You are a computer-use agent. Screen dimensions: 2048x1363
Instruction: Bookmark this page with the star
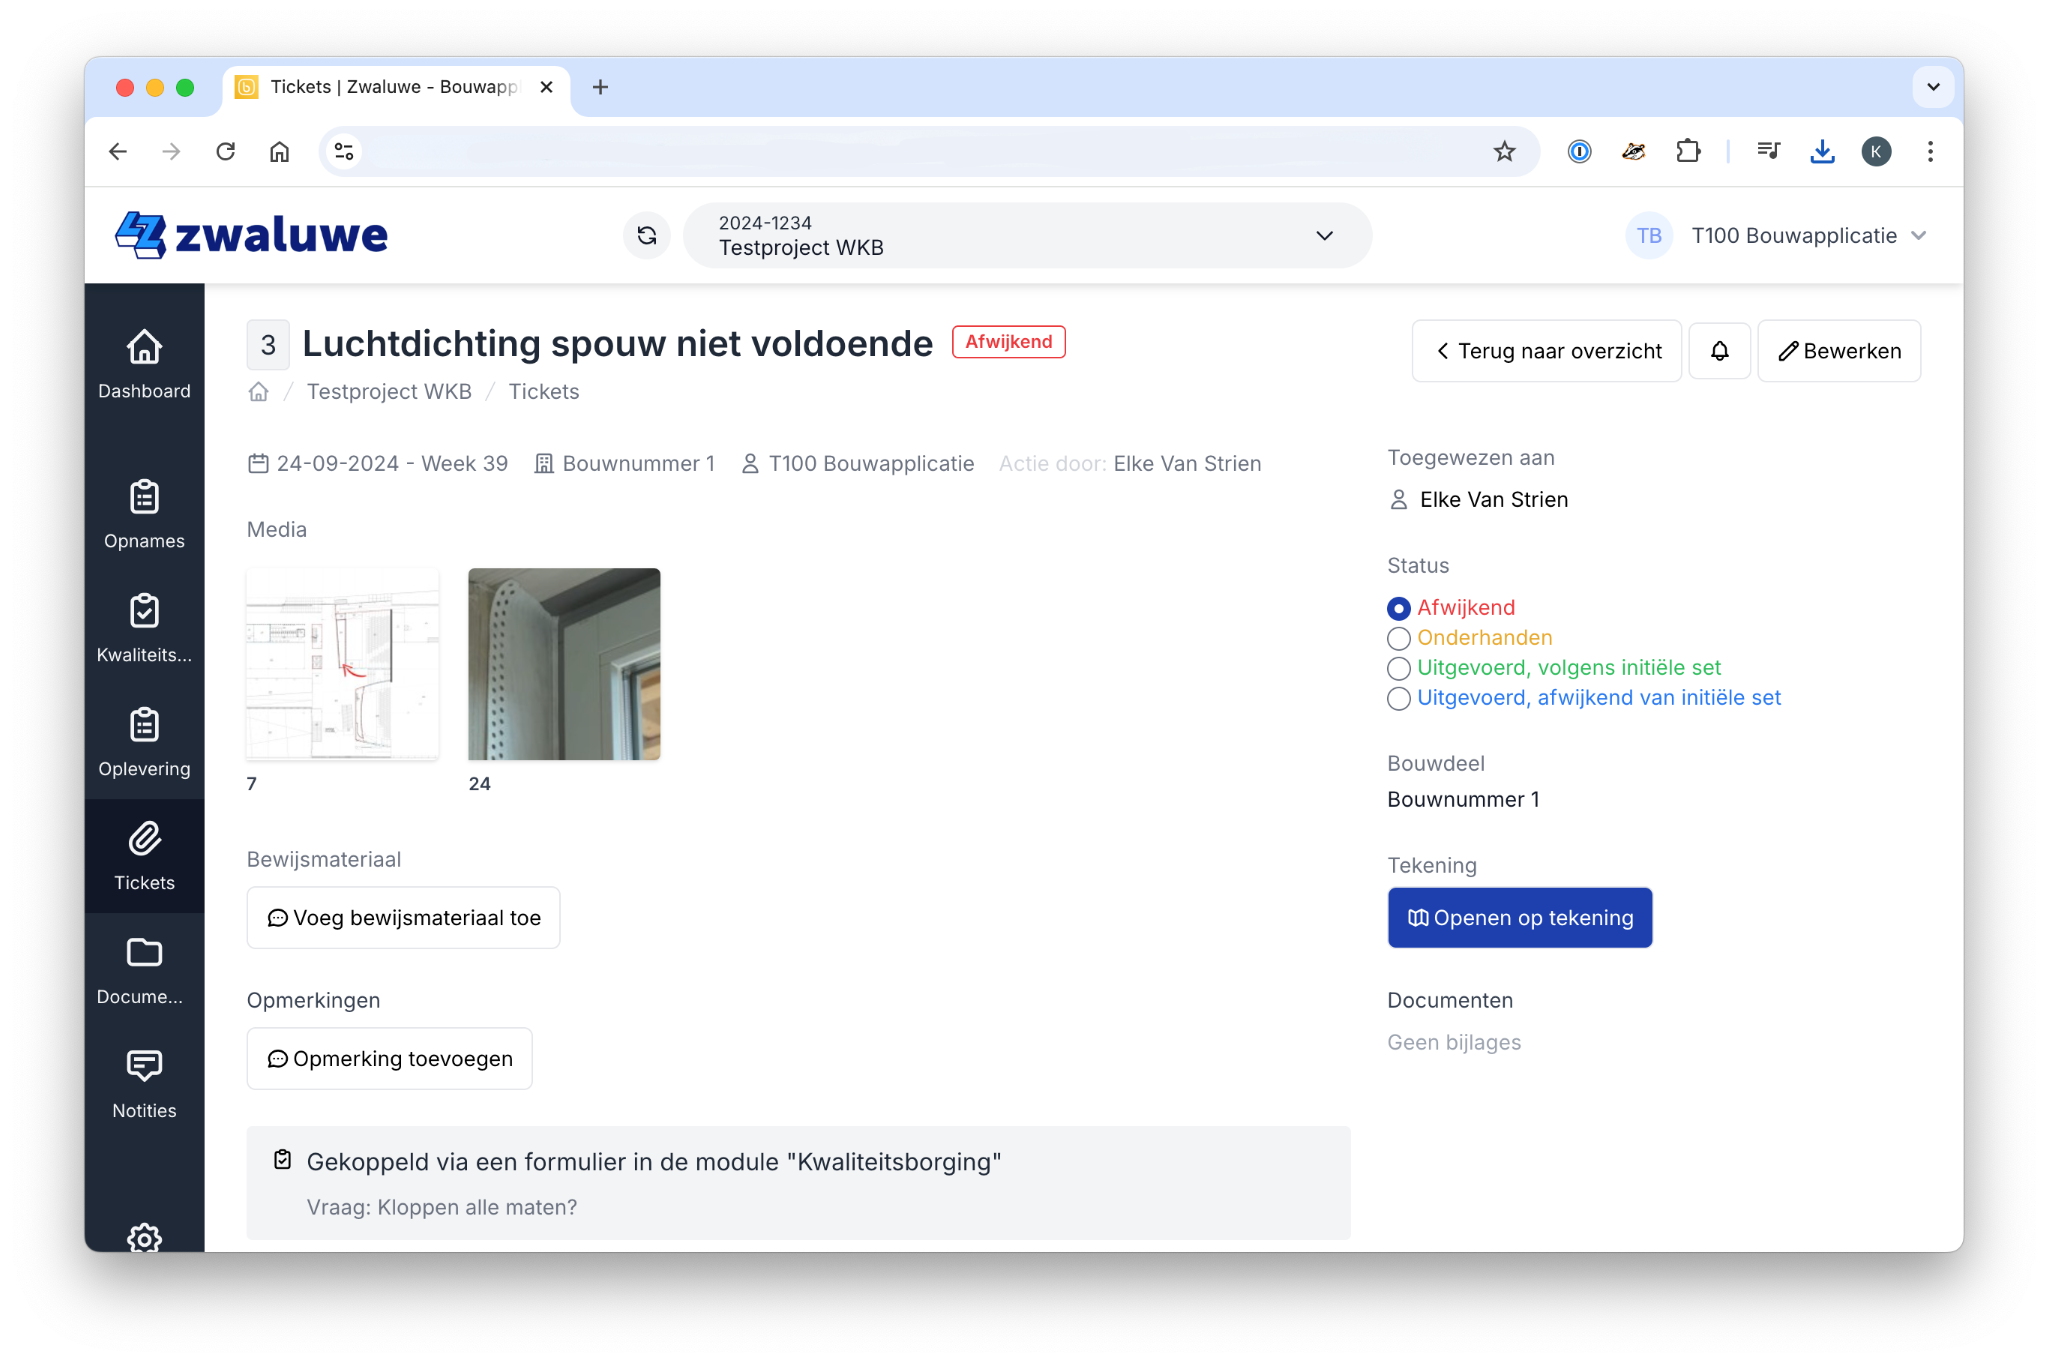[1504, 151]
